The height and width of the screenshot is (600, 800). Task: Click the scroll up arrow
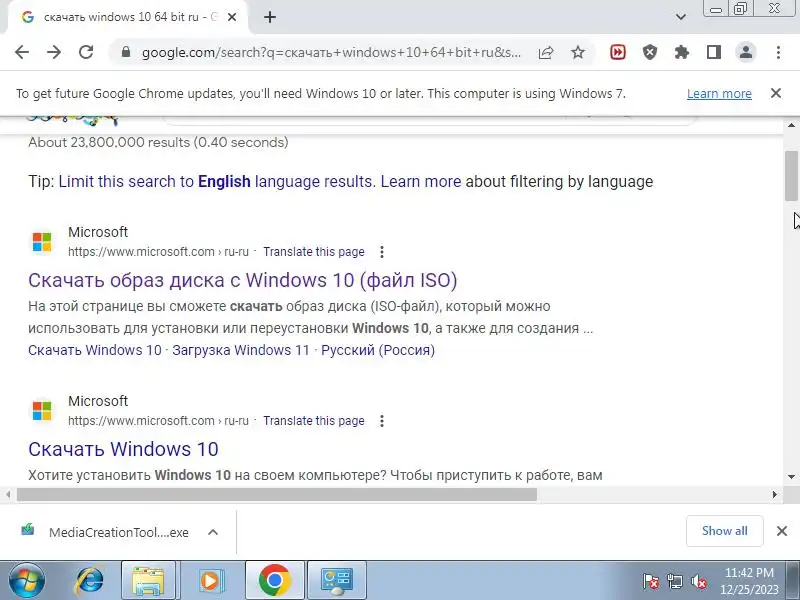coord(791,125)
